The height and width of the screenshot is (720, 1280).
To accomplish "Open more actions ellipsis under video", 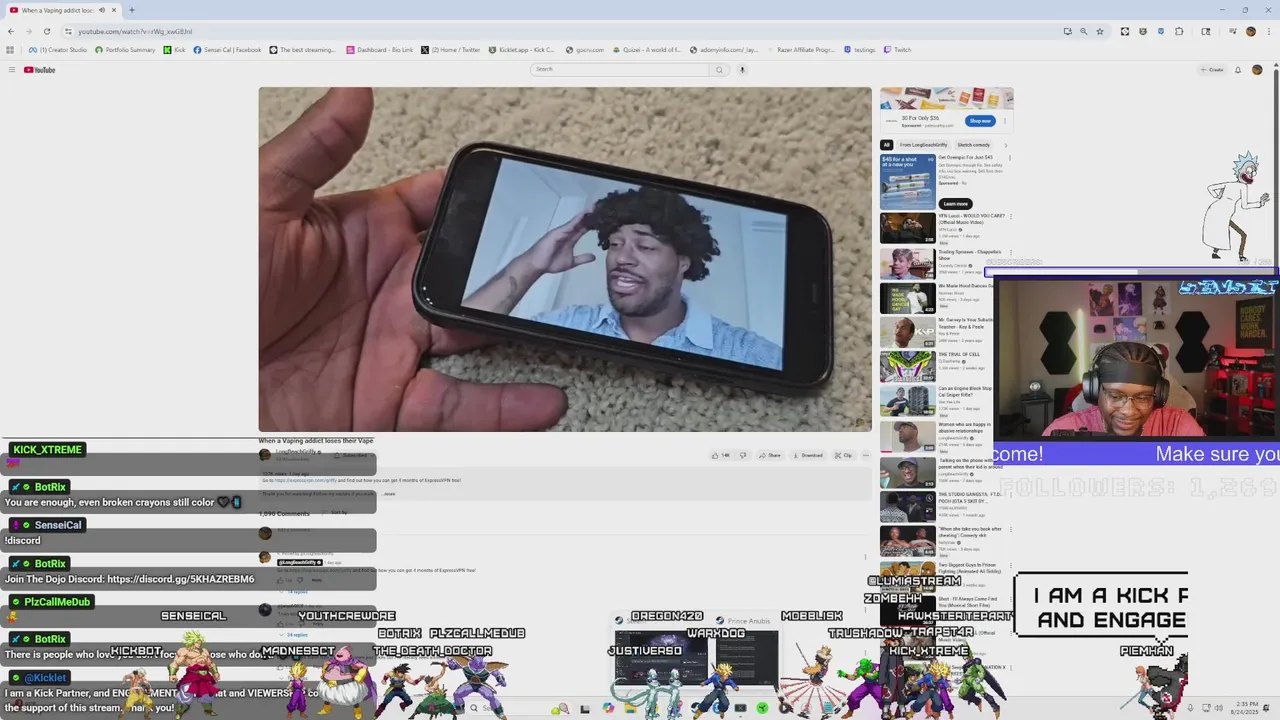I will pyautogui.click(x=866, y=455).
